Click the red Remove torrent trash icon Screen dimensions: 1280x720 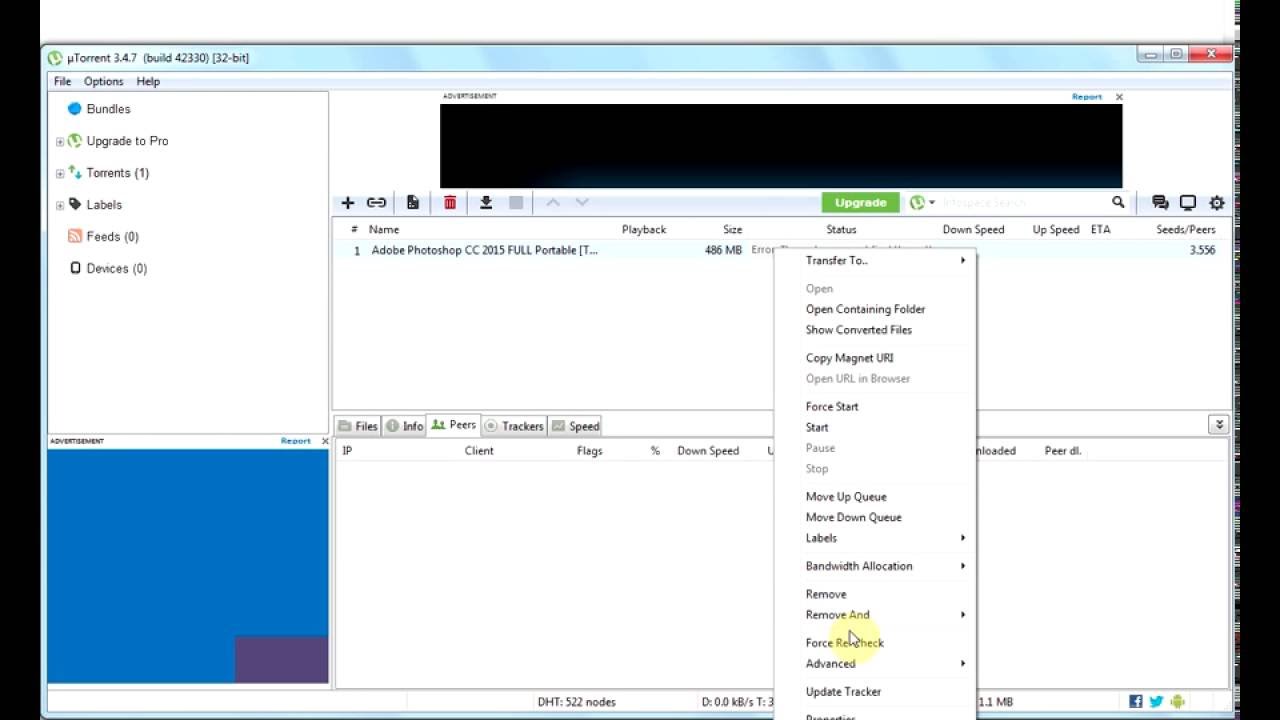click(x=450, y=203)
